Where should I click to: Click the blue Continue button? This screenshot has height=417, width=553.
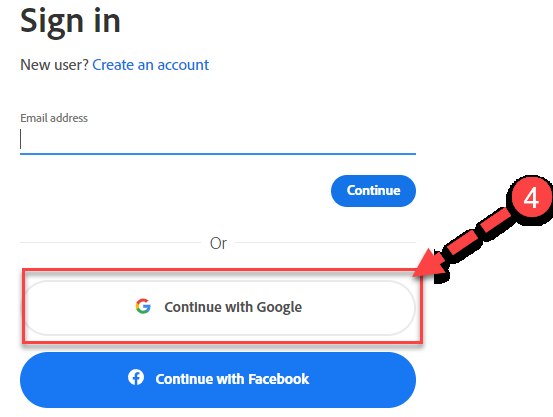coord(373,191)
